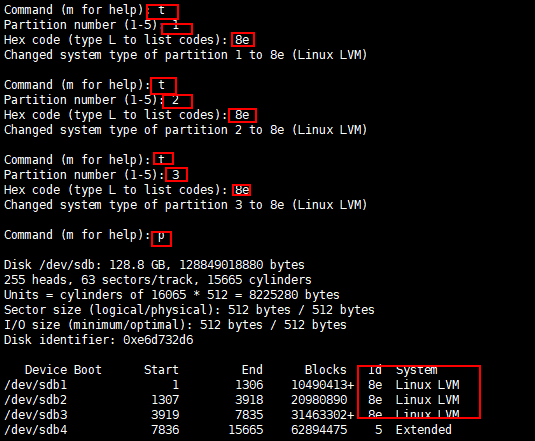The height and width of the screenshot is (441, 535).
Task: Click the 'Boot' column header
Action: point(88,370)
